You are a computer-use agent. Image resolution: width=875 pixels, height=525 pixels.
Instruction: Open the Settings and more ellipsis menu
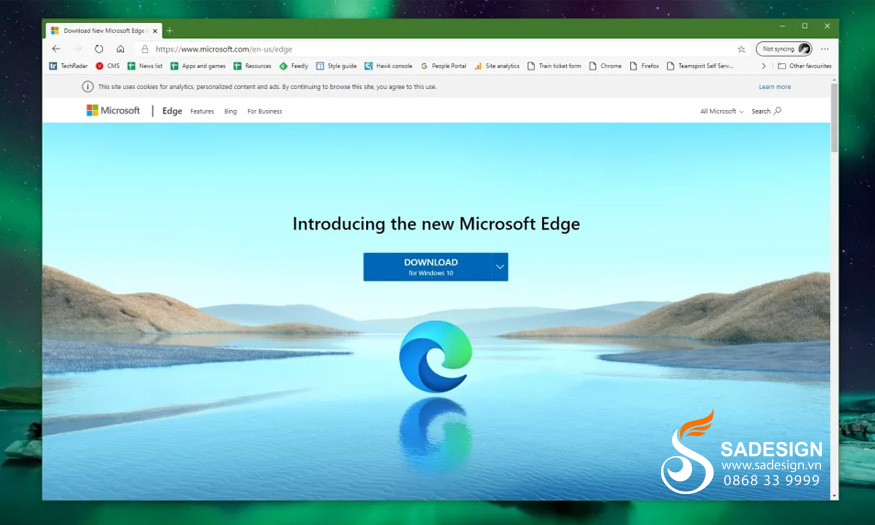pyautogui.click(x=825, y=49)
